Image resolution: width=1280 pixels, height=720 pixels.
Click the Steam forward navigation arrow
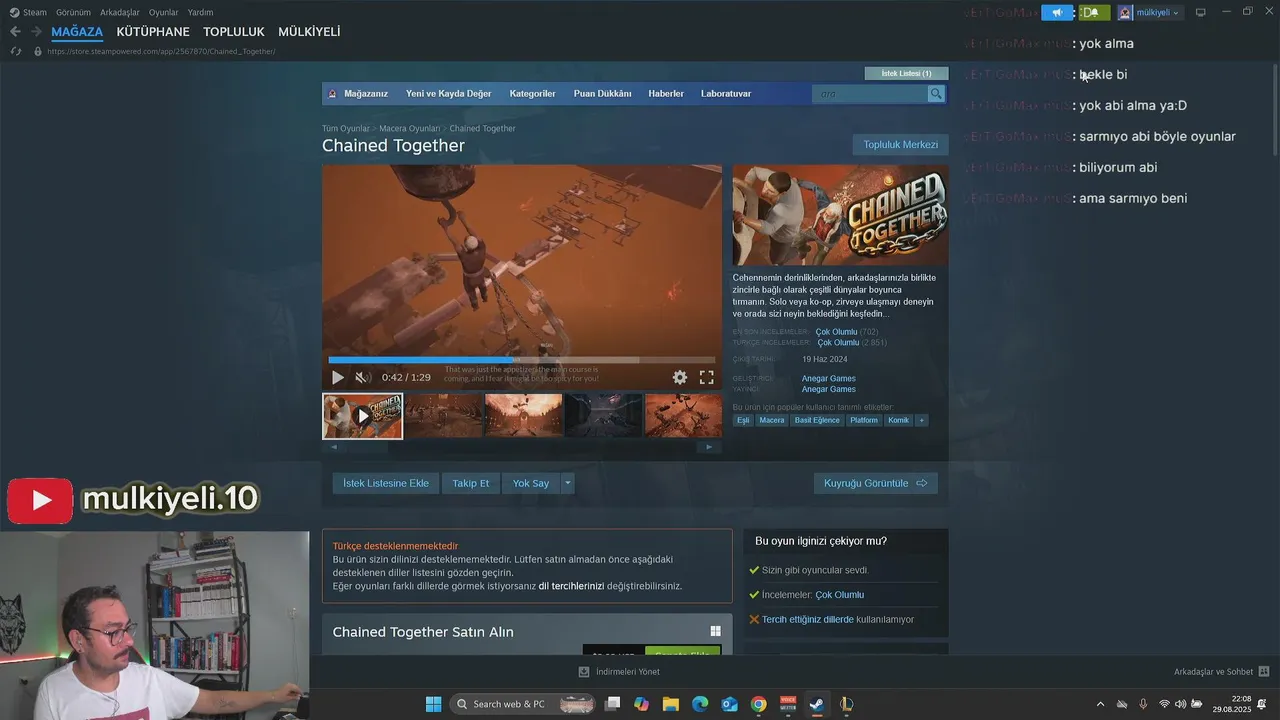click(x=37, y=32)
